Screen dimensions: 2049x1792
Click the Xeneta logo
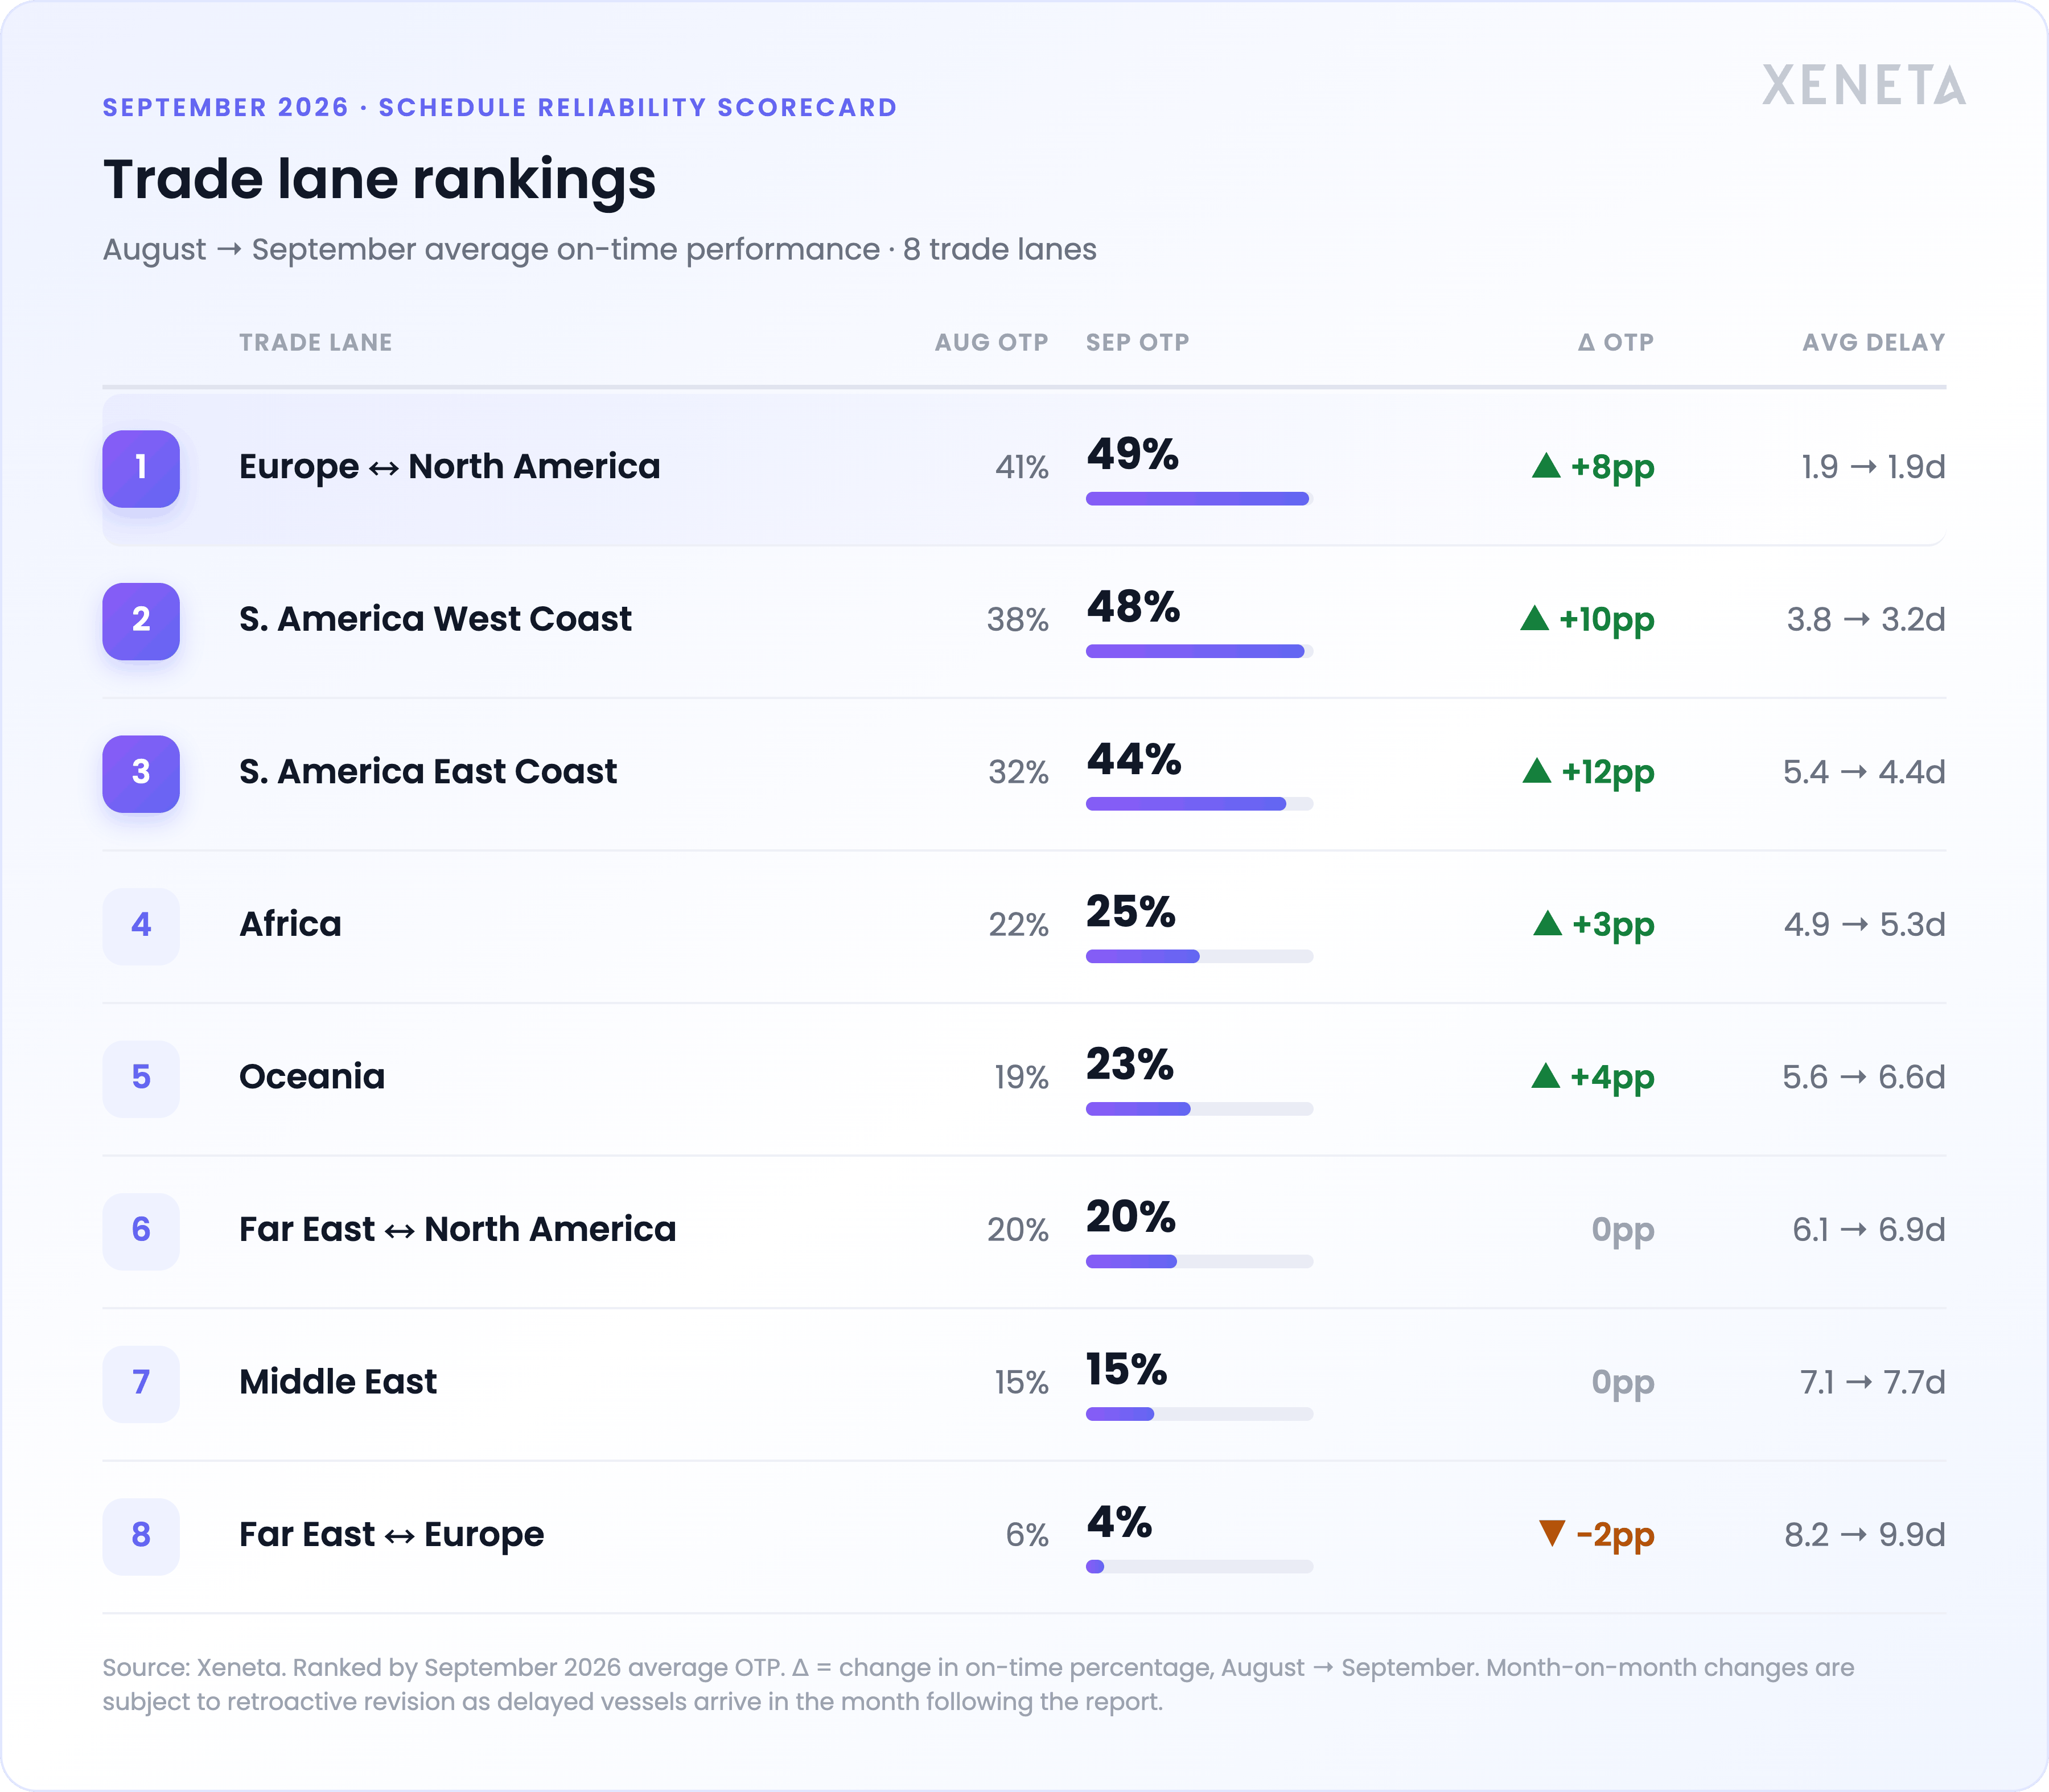point(1863,85)
